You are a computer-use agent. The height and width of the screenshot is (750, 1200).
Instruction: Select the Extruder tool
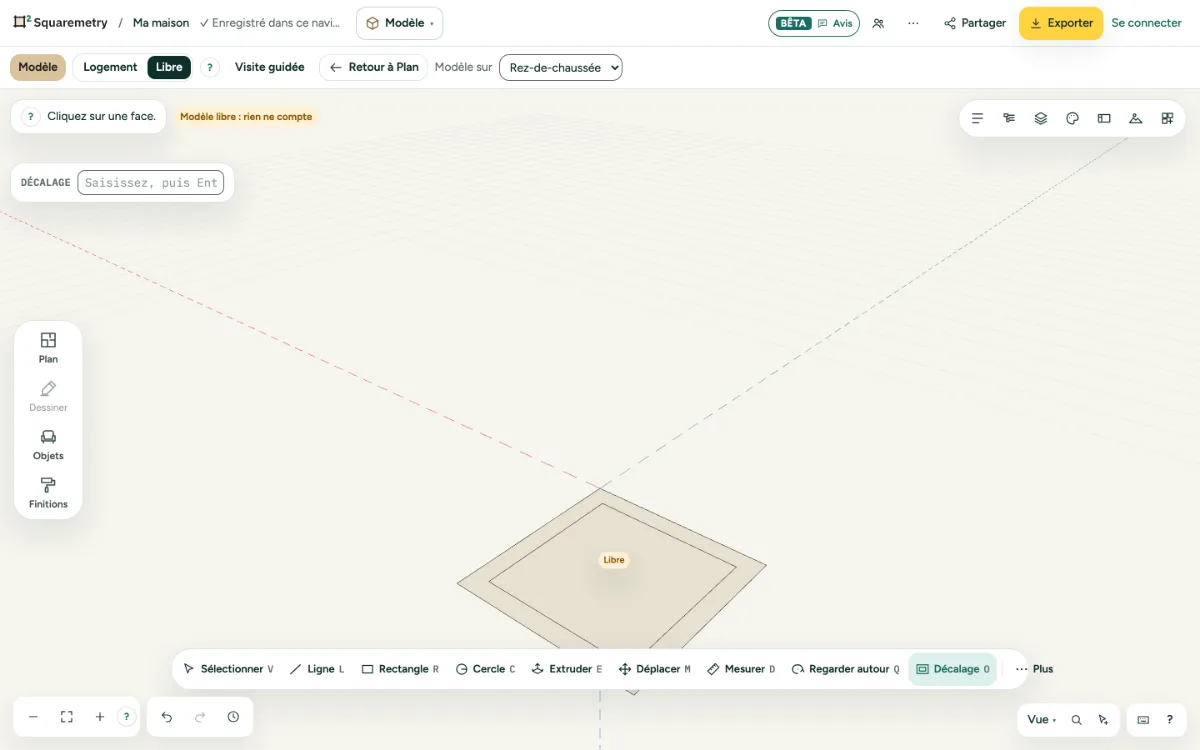(x=567, y=669)
